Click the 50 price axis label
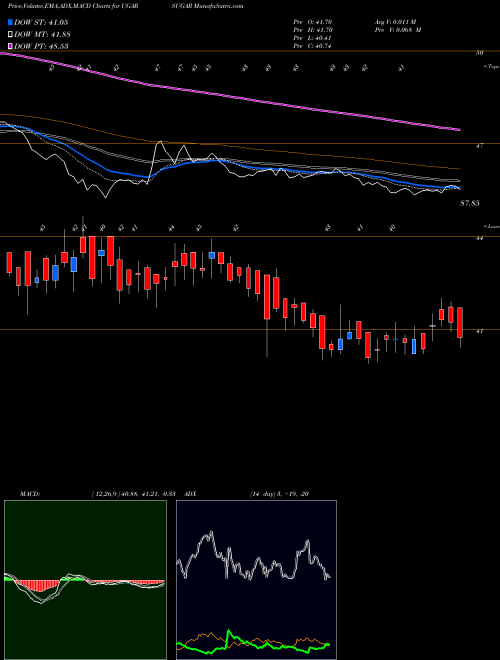The width and height of the screenshot is (500, 660). (x=479, y=53)
